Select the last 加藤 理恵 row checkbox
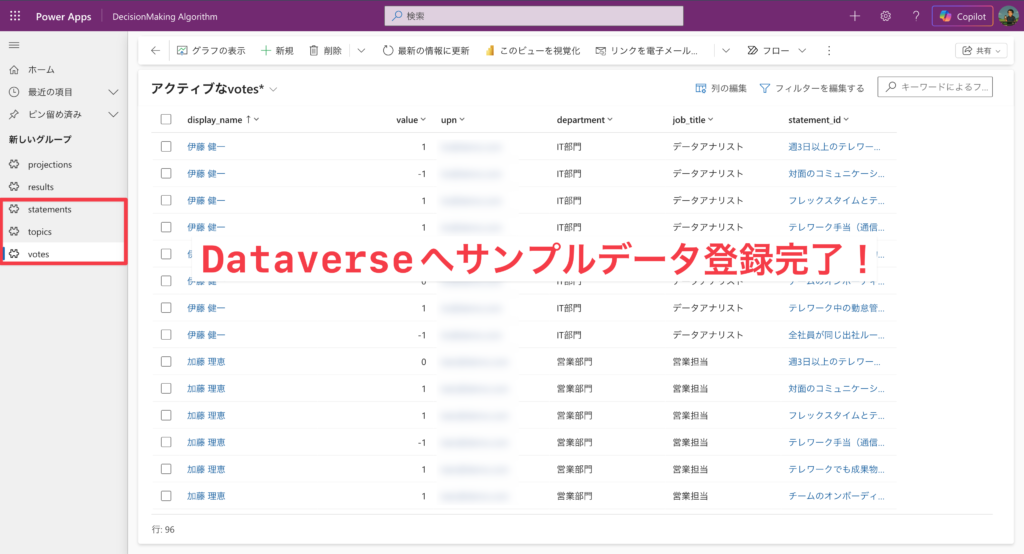Viewport: 1024px width, 554px height. (x=166, y=496)
